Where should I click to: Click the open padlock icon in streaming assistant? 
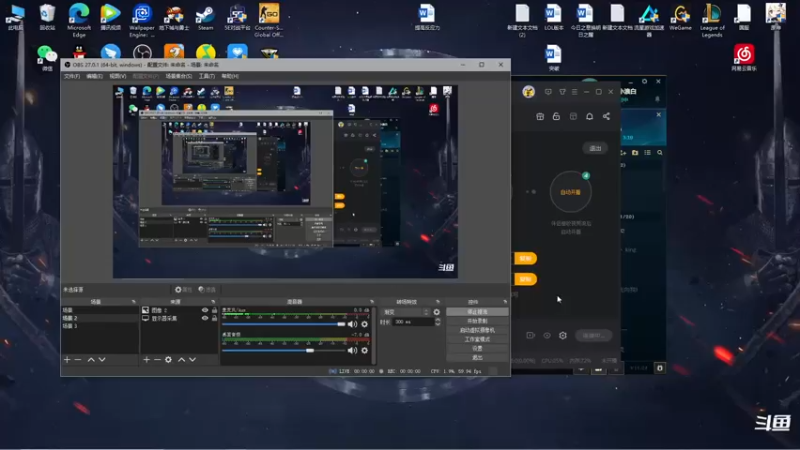coord(556,116)
